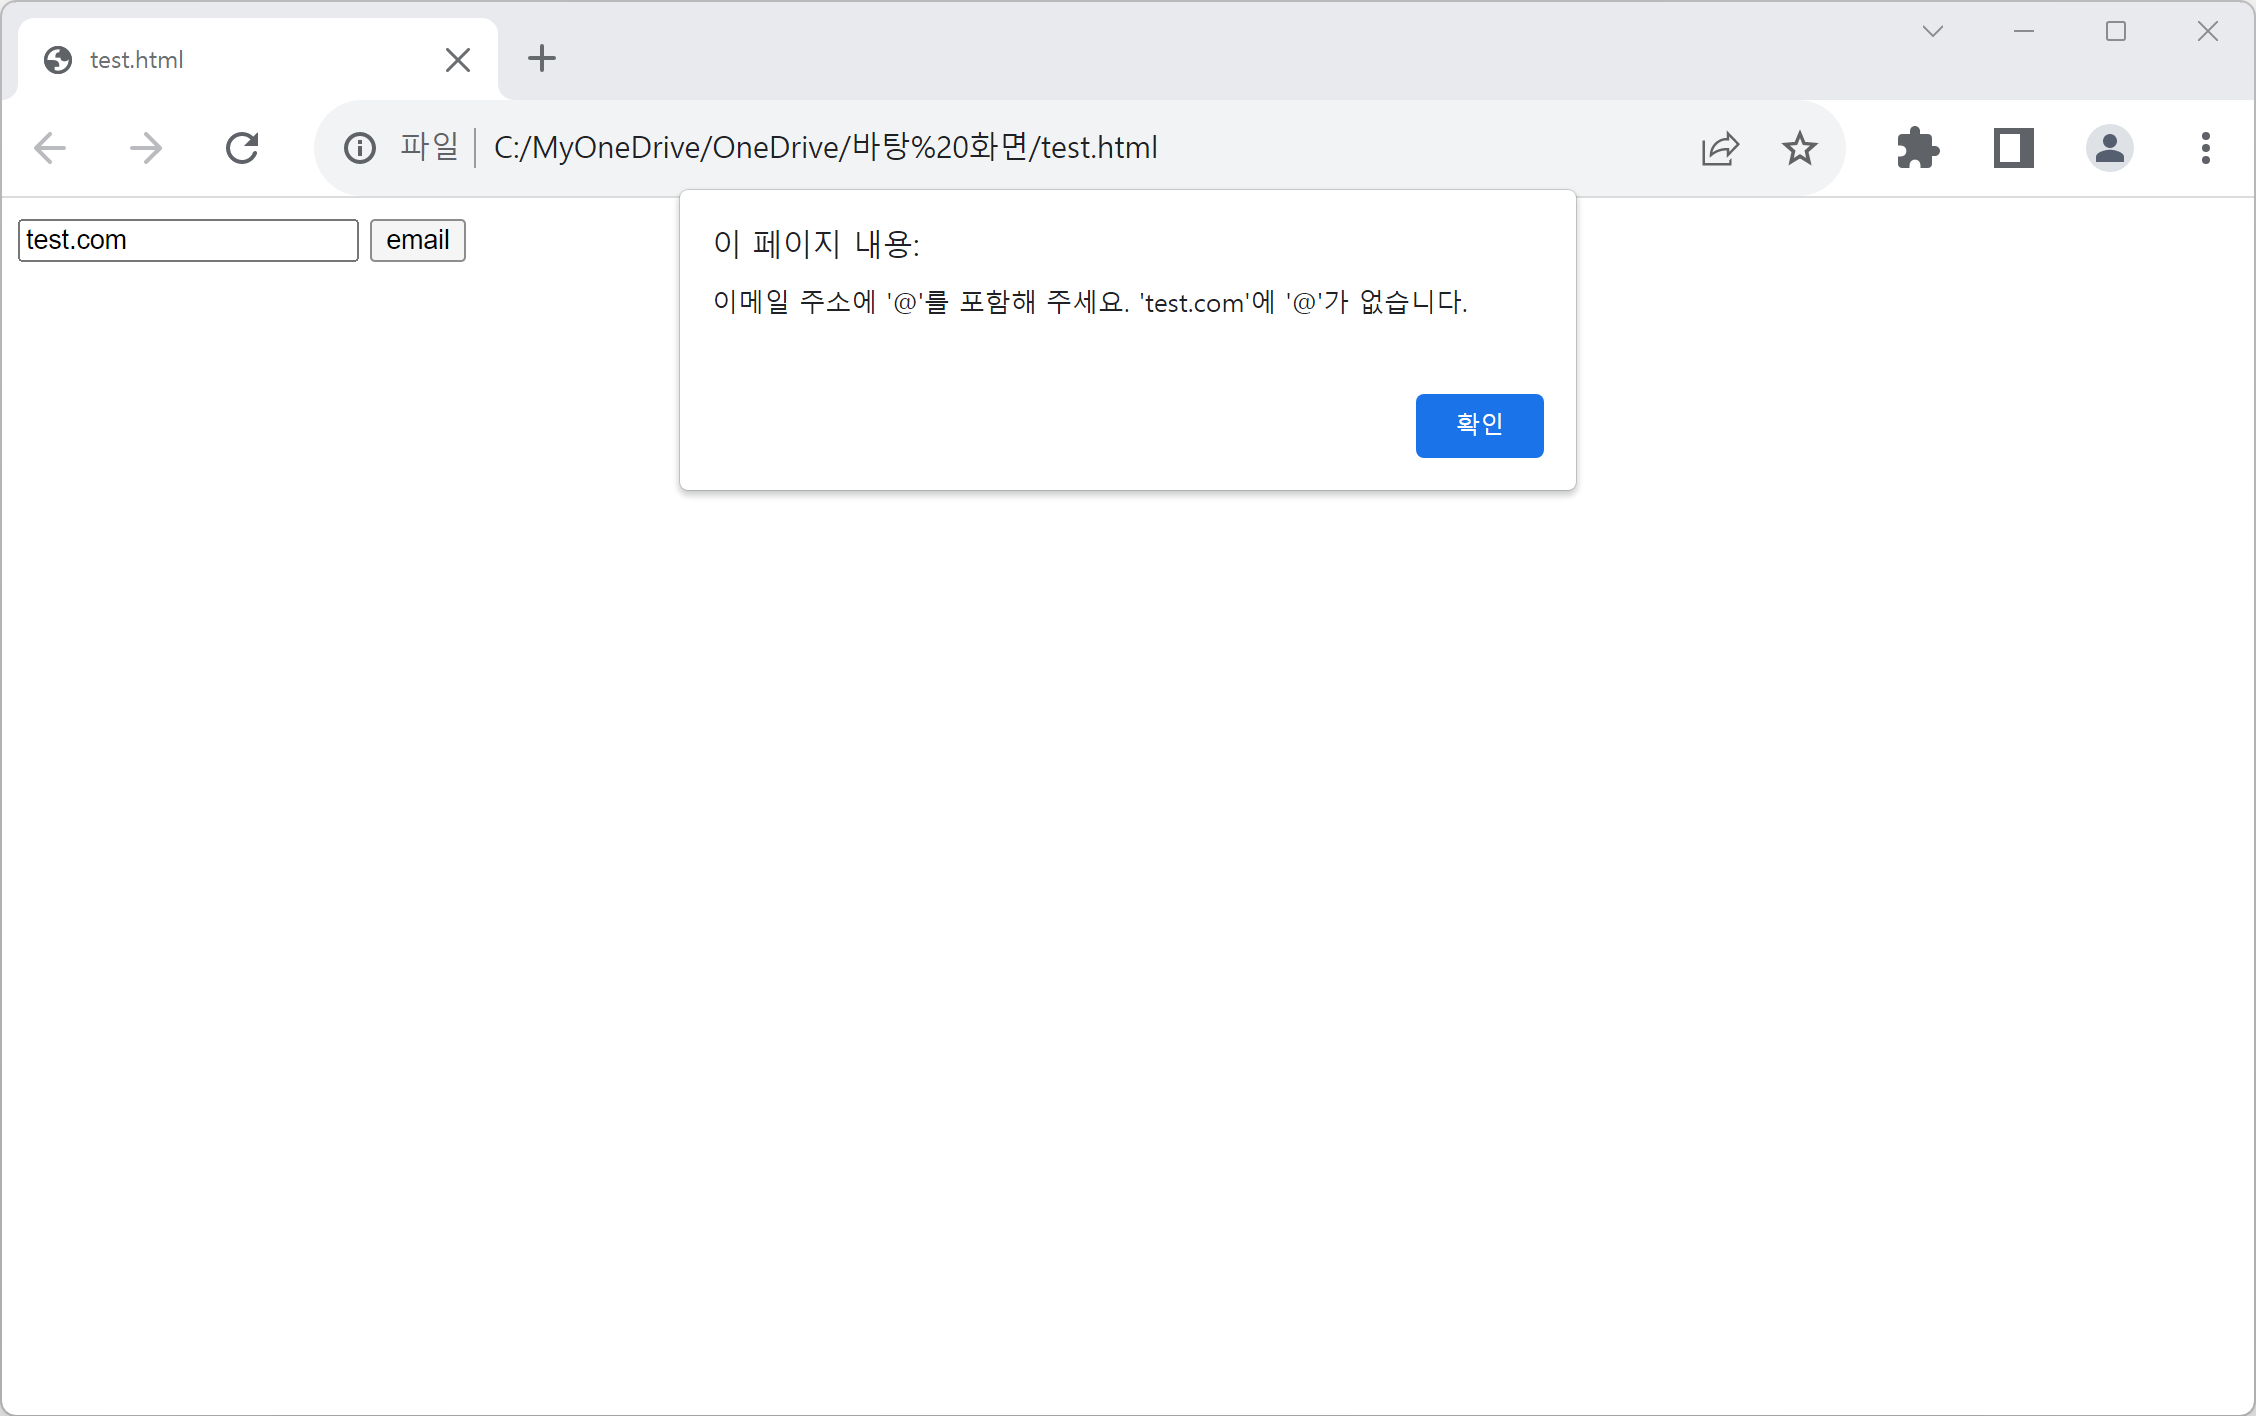Close the test.html tab
This screenshot has height=1416, width=2256.
458,60
